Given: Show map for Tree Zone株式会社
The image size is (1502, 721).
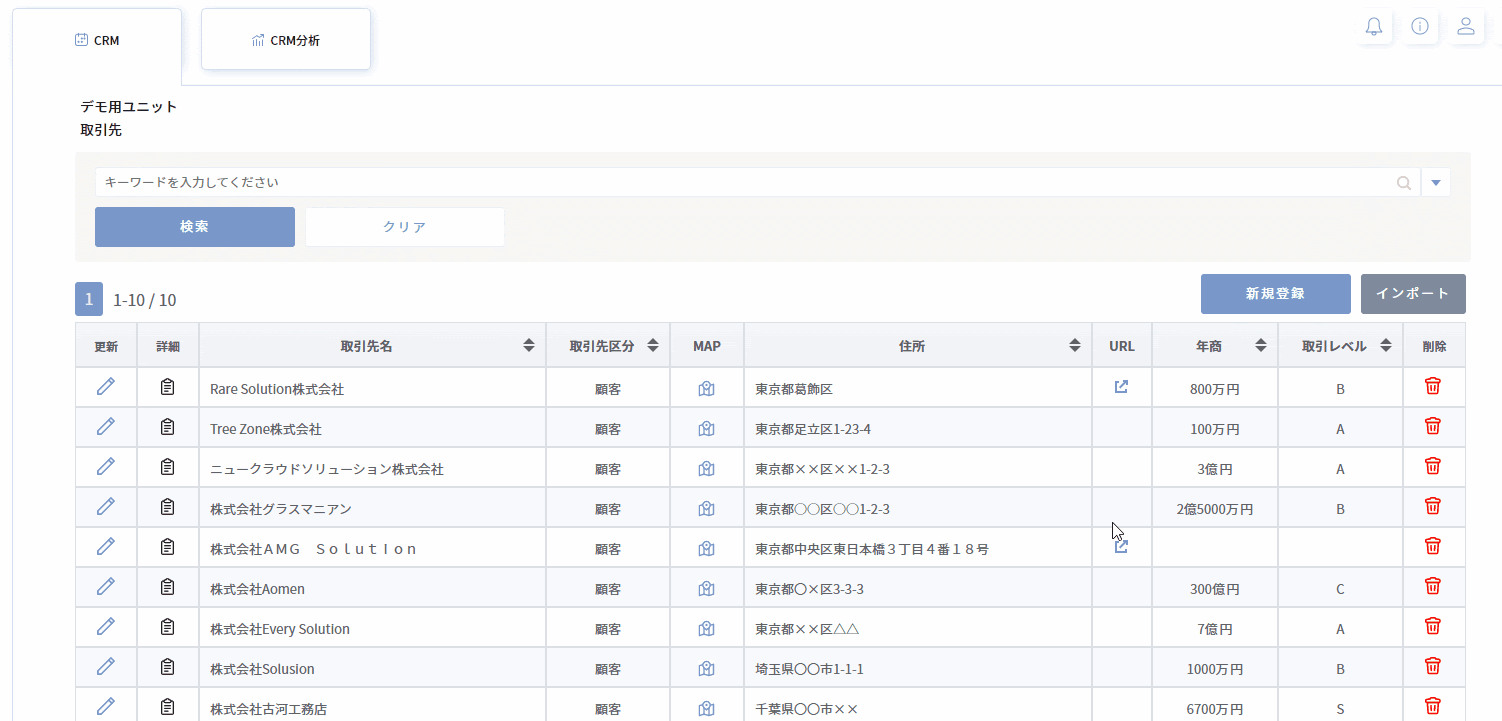Looking at the screenshot, I should tap(707, 429).
